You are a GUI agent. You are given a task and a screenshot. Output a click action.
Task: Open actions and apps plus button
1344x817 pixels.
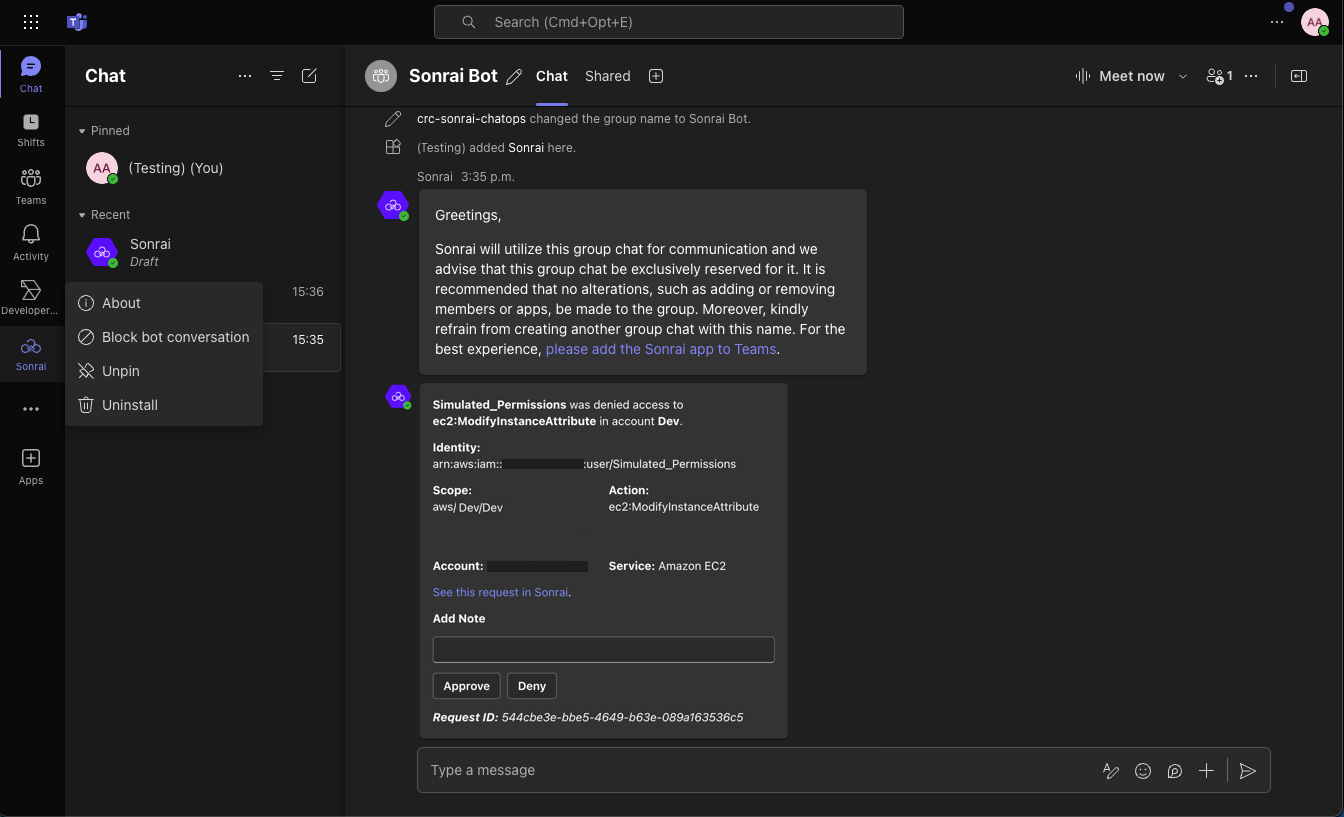point(1207,771)
